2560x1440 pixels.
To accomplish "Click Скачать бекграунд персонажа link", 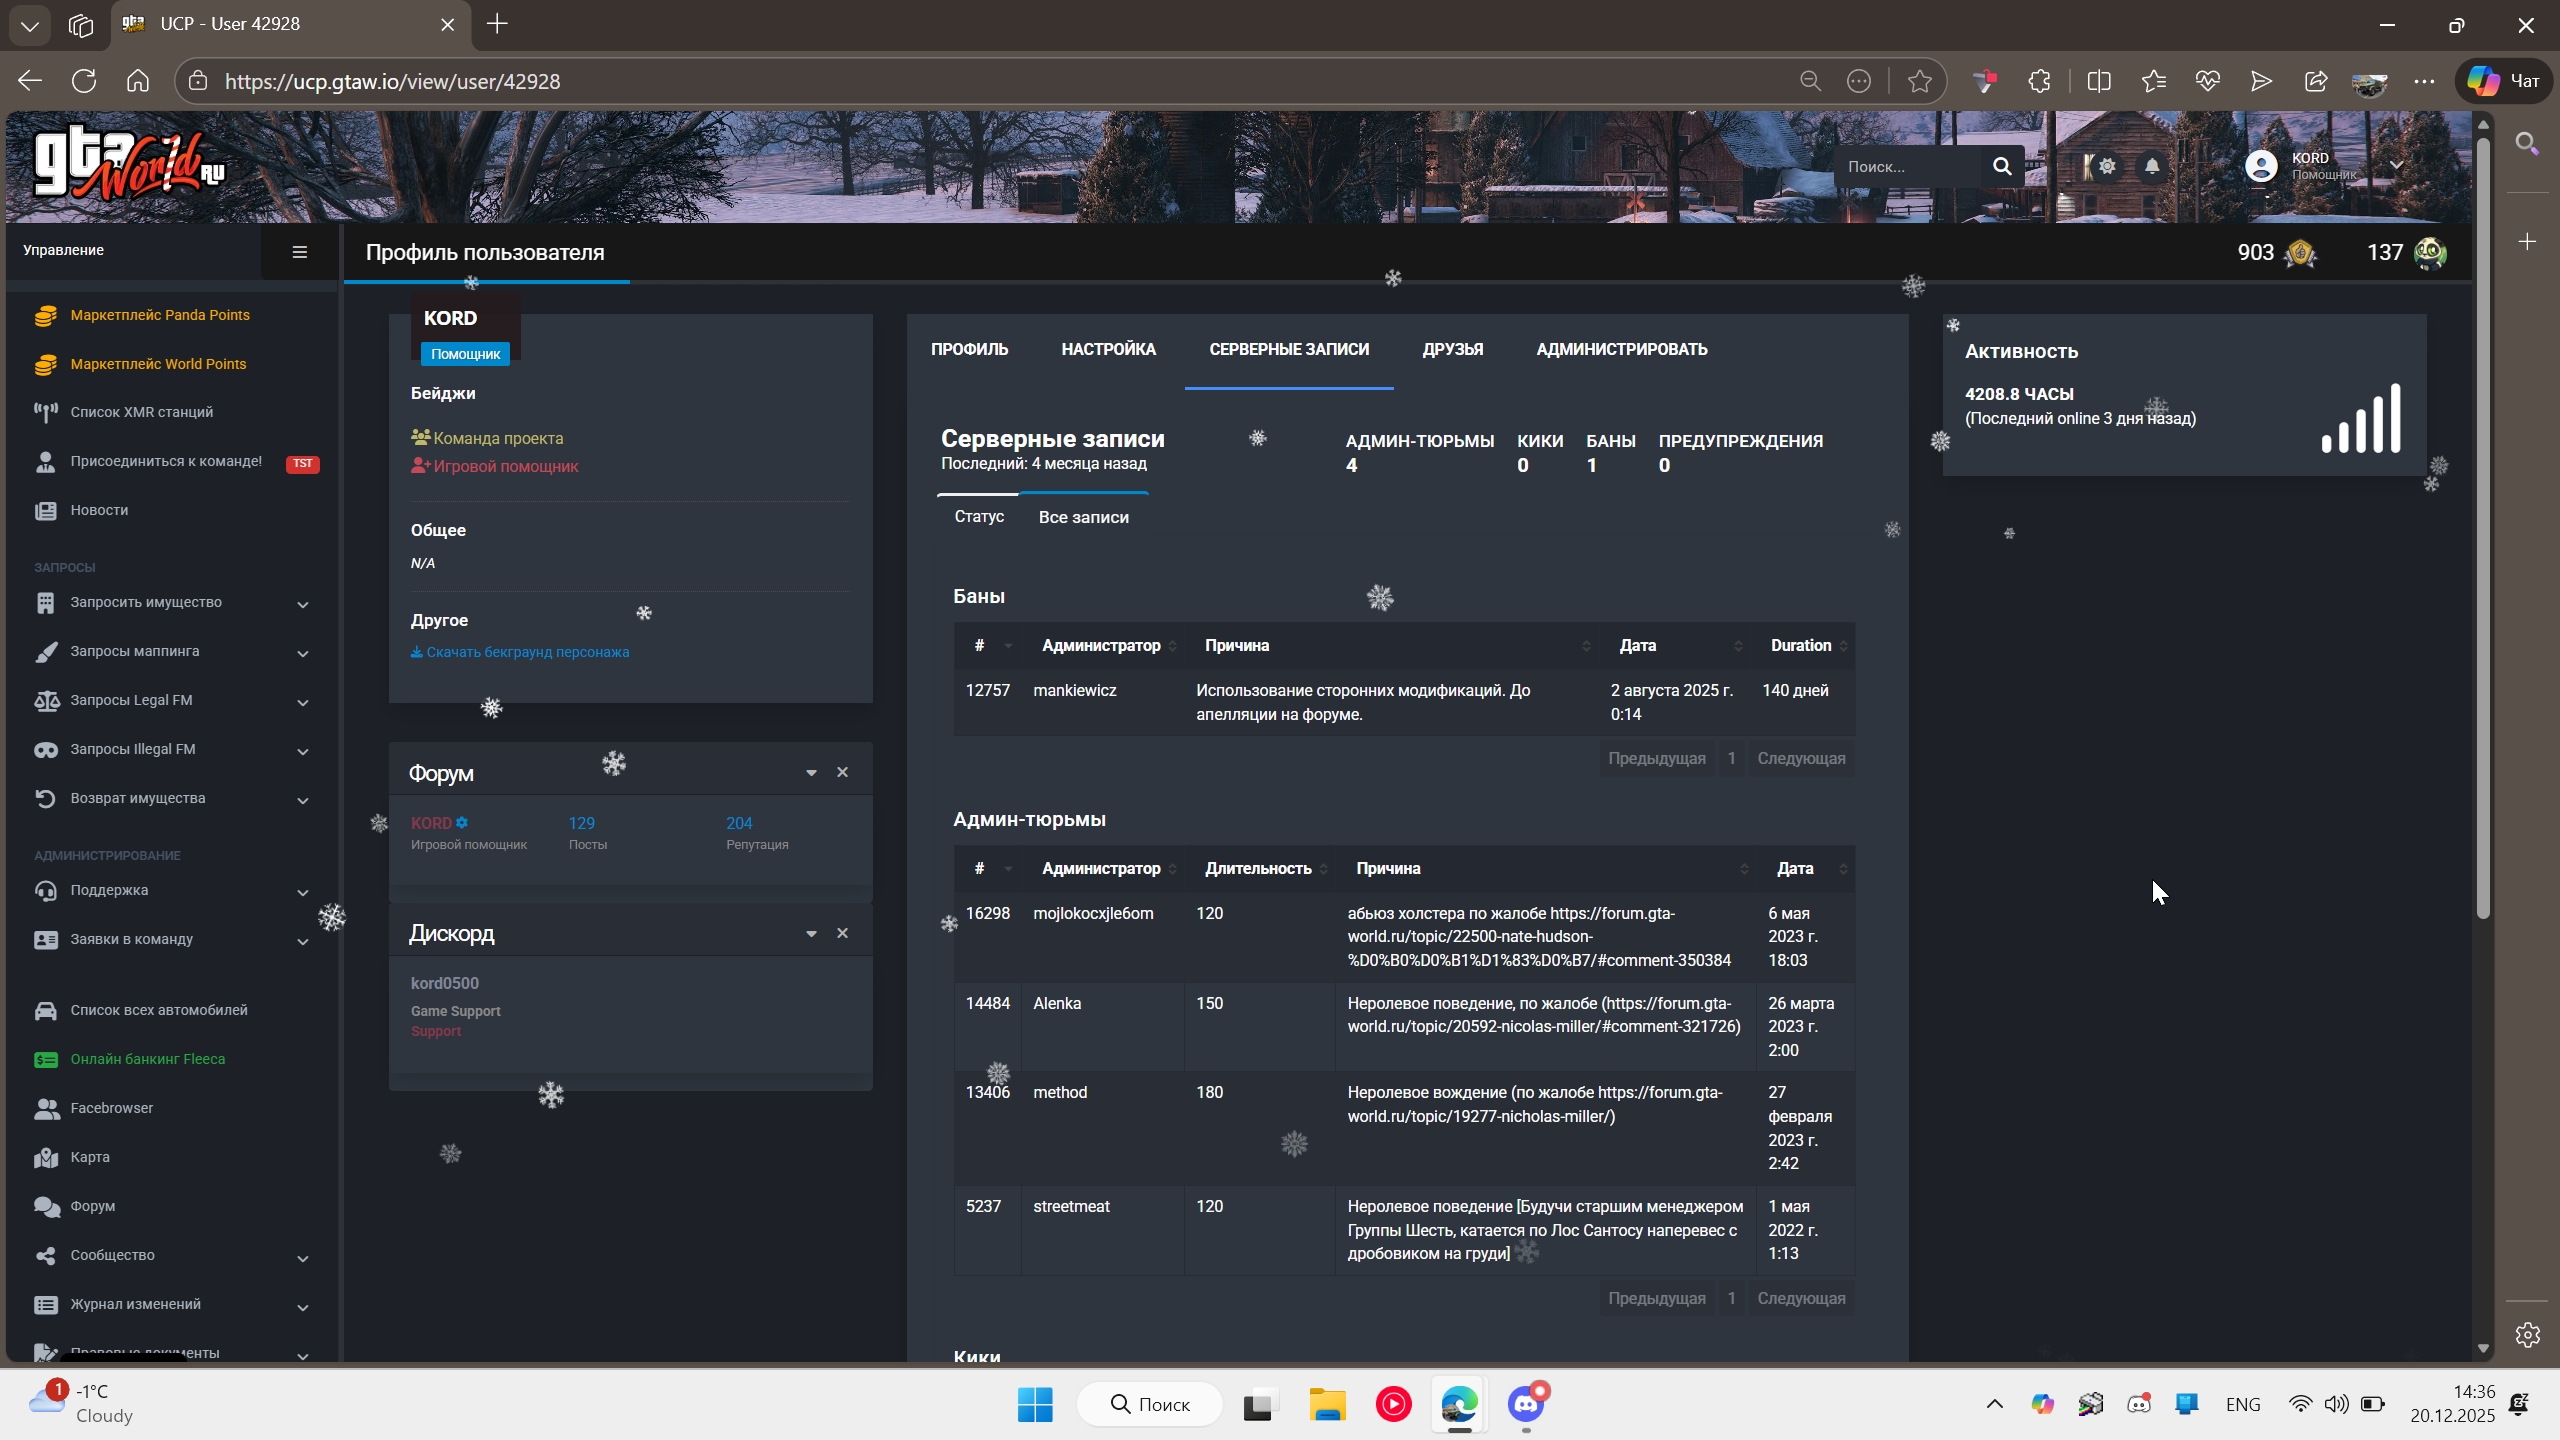I will coord(527,652).
